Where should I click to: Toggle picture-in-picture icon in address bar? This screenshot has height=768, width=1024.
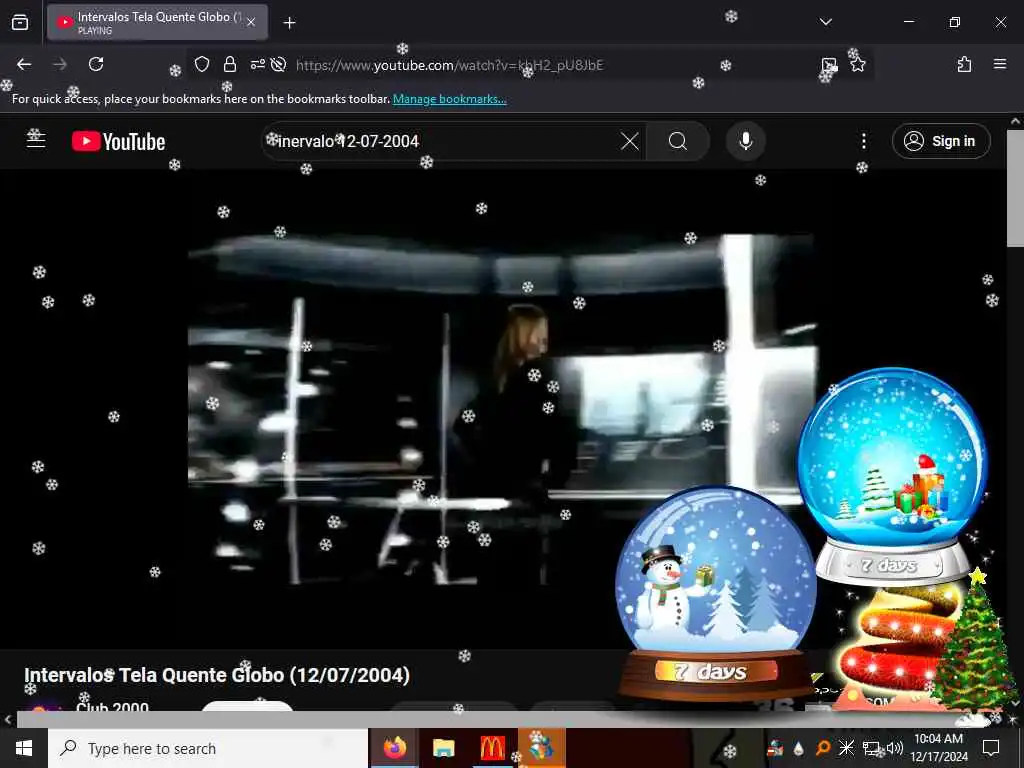(x=829, y=65)
